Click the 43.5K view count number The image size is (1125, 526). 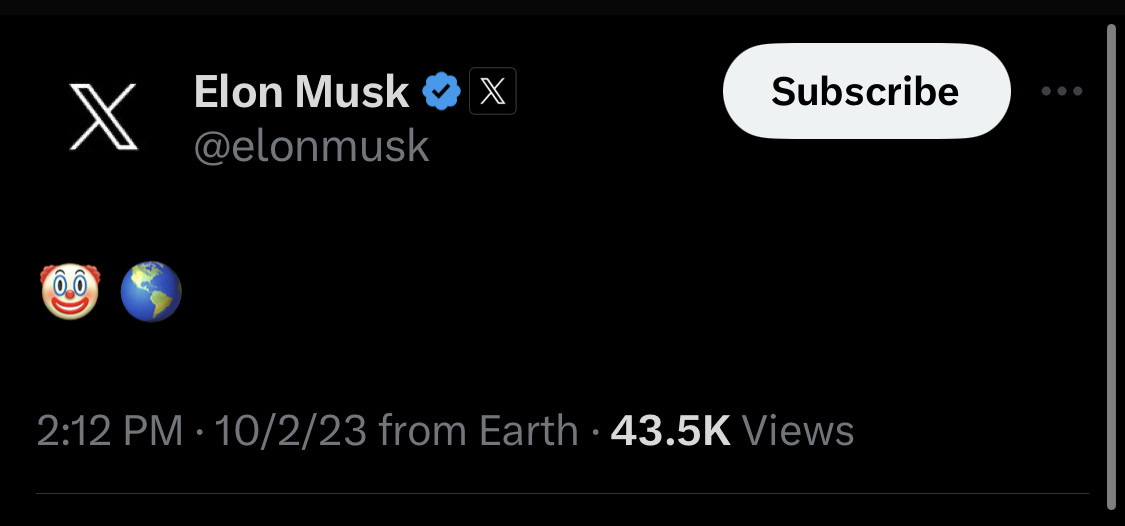tap(670, 431)
